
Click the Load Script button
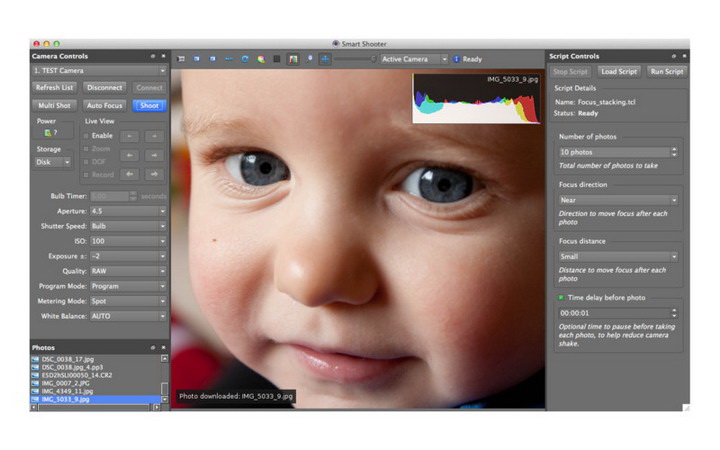click(619, 72)
